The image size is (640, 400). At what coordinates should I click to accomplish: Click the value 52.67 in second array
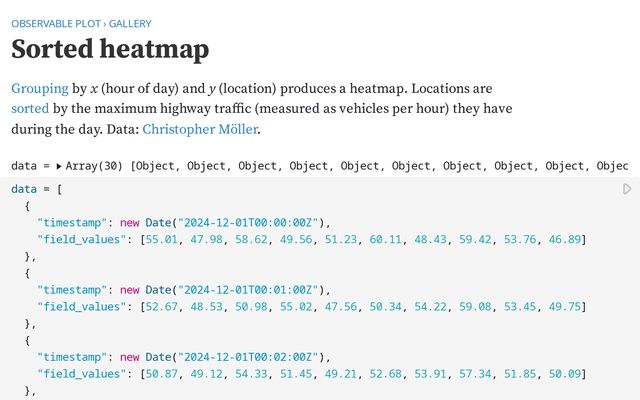pyautogui.click(x=161, y=306)
